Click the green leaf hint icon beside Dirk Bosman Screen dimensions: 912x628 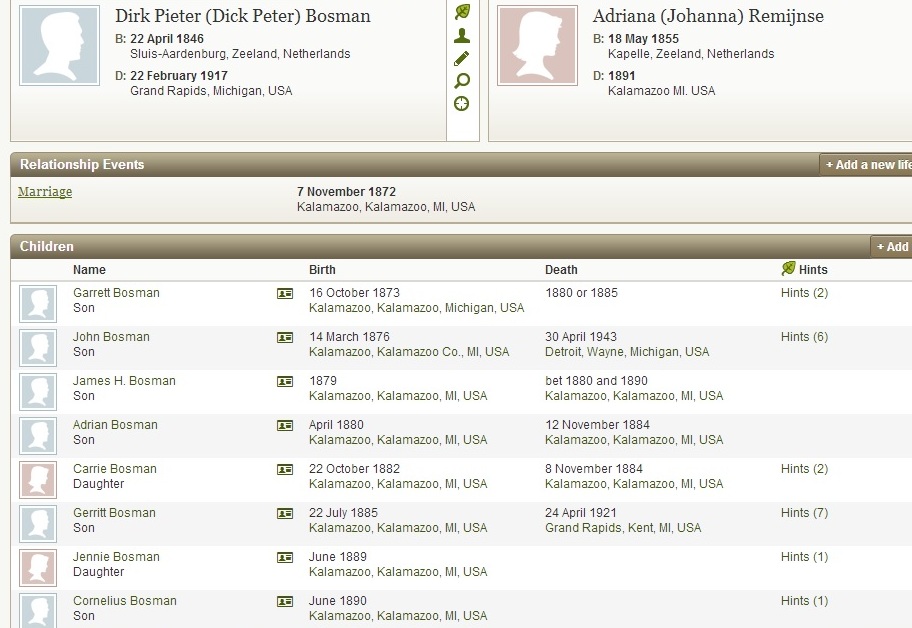click(462, 12)
